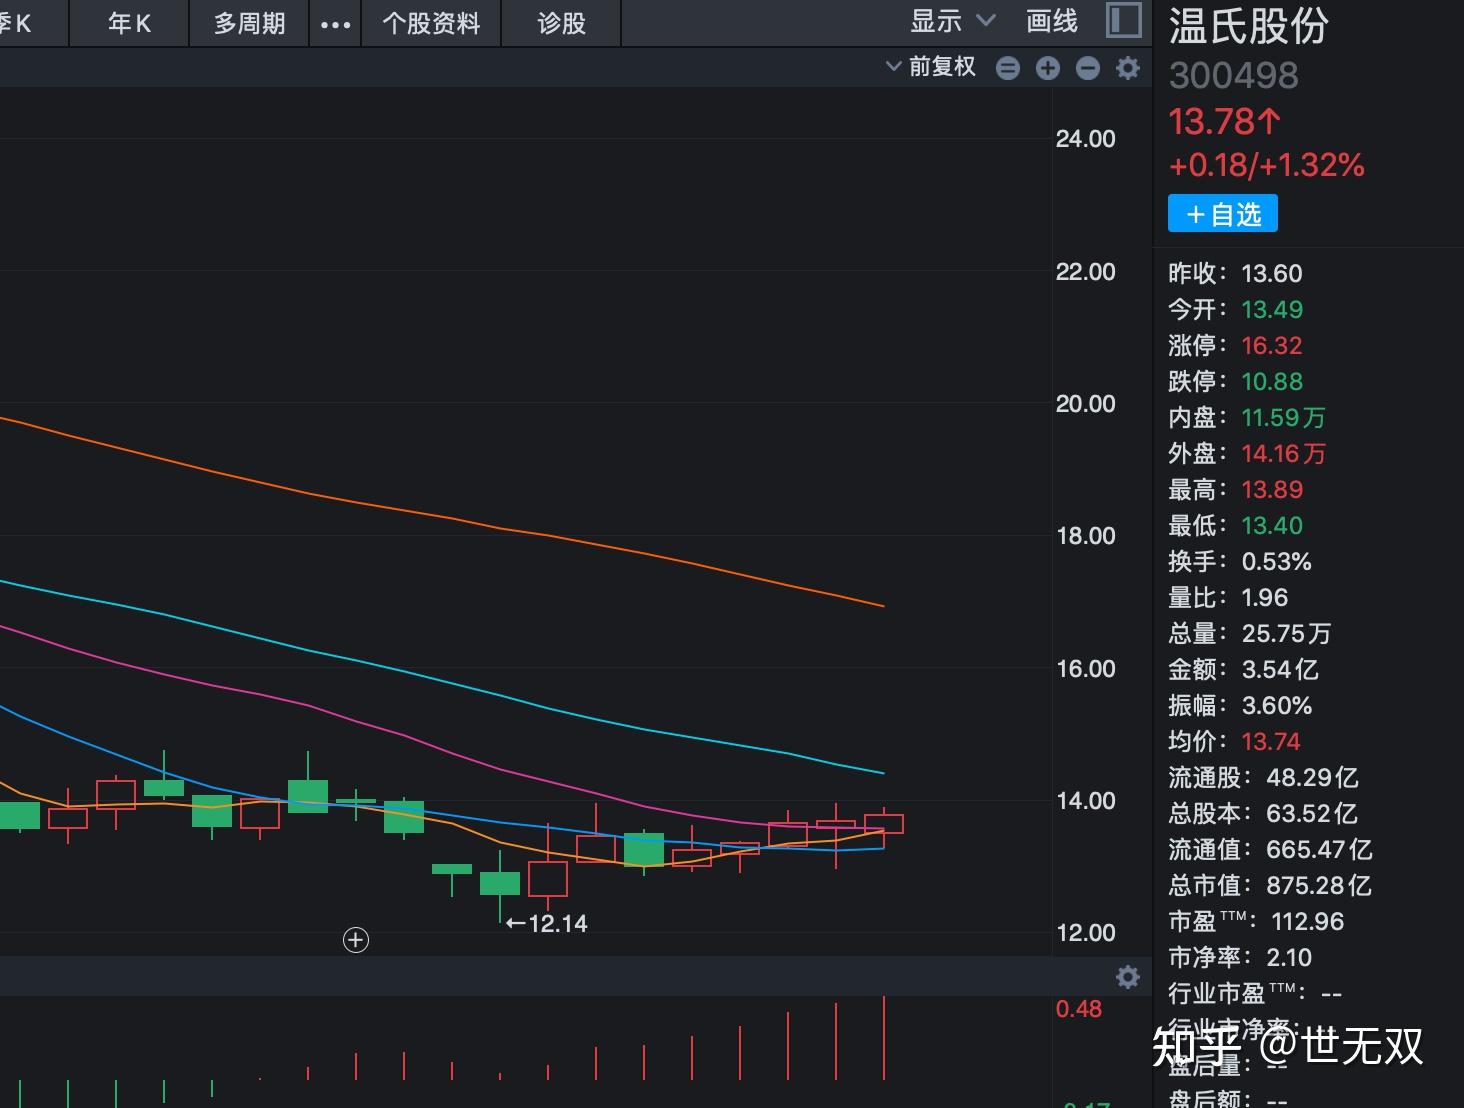Click the 20.00 price axis label
The image size is (1464, 1108).
[x=1085, y=403]
